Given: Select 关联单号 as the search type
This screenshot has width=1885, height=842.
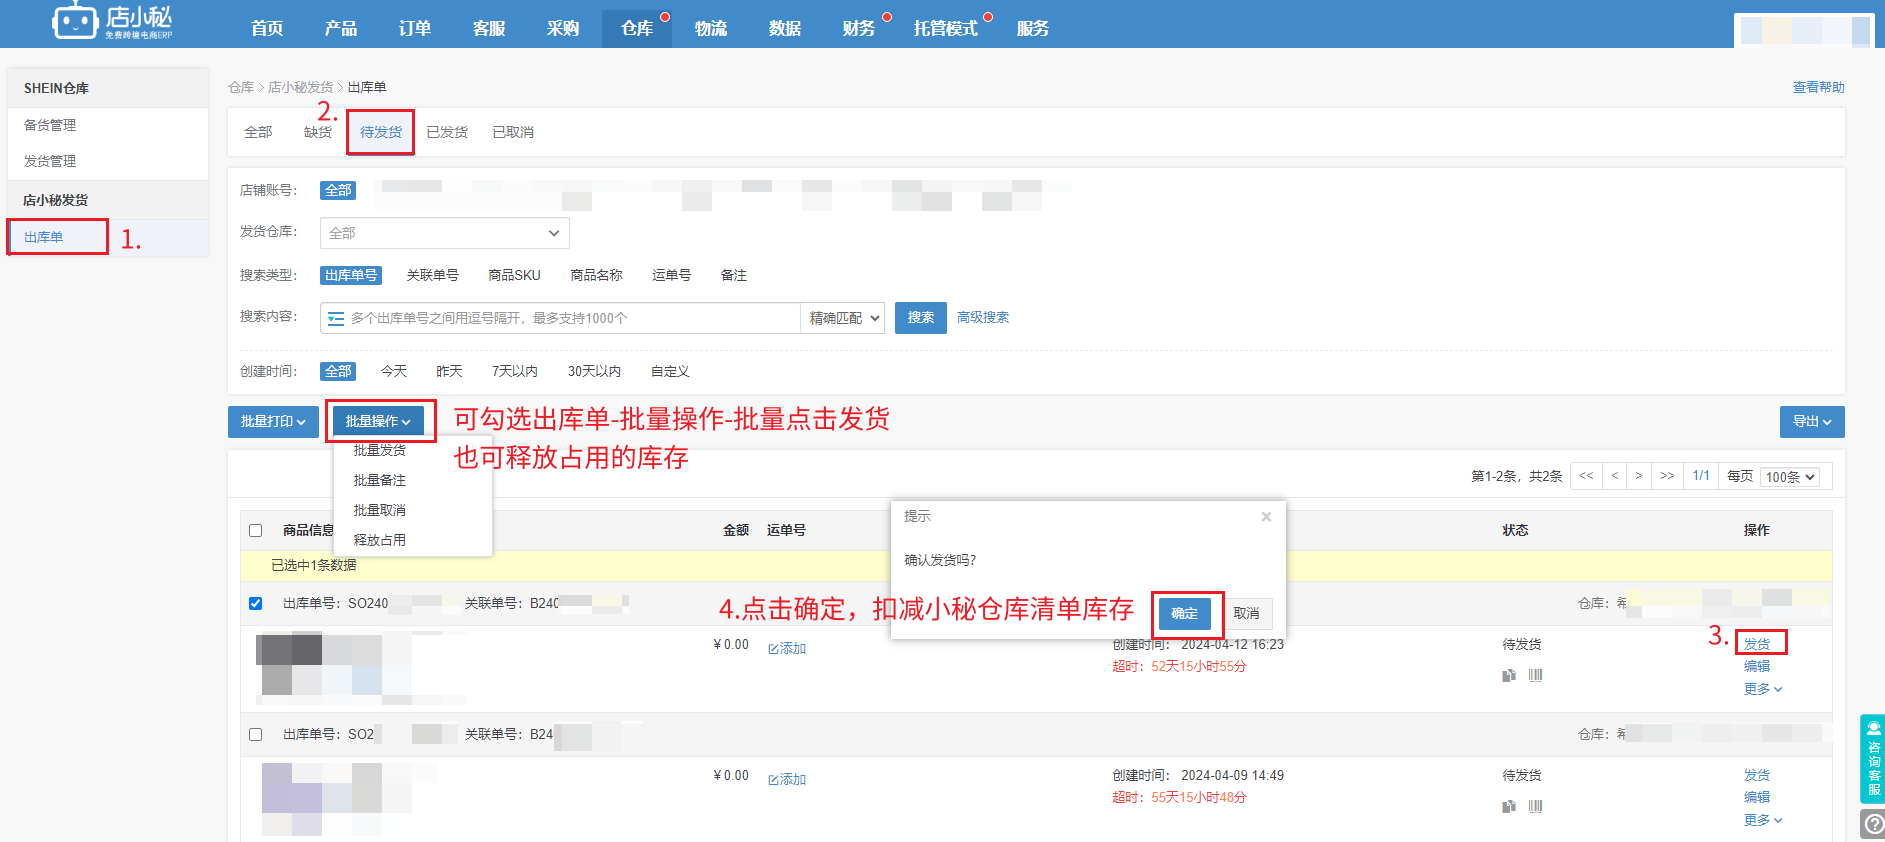Looking at the screenshot, I should [432, 275].
